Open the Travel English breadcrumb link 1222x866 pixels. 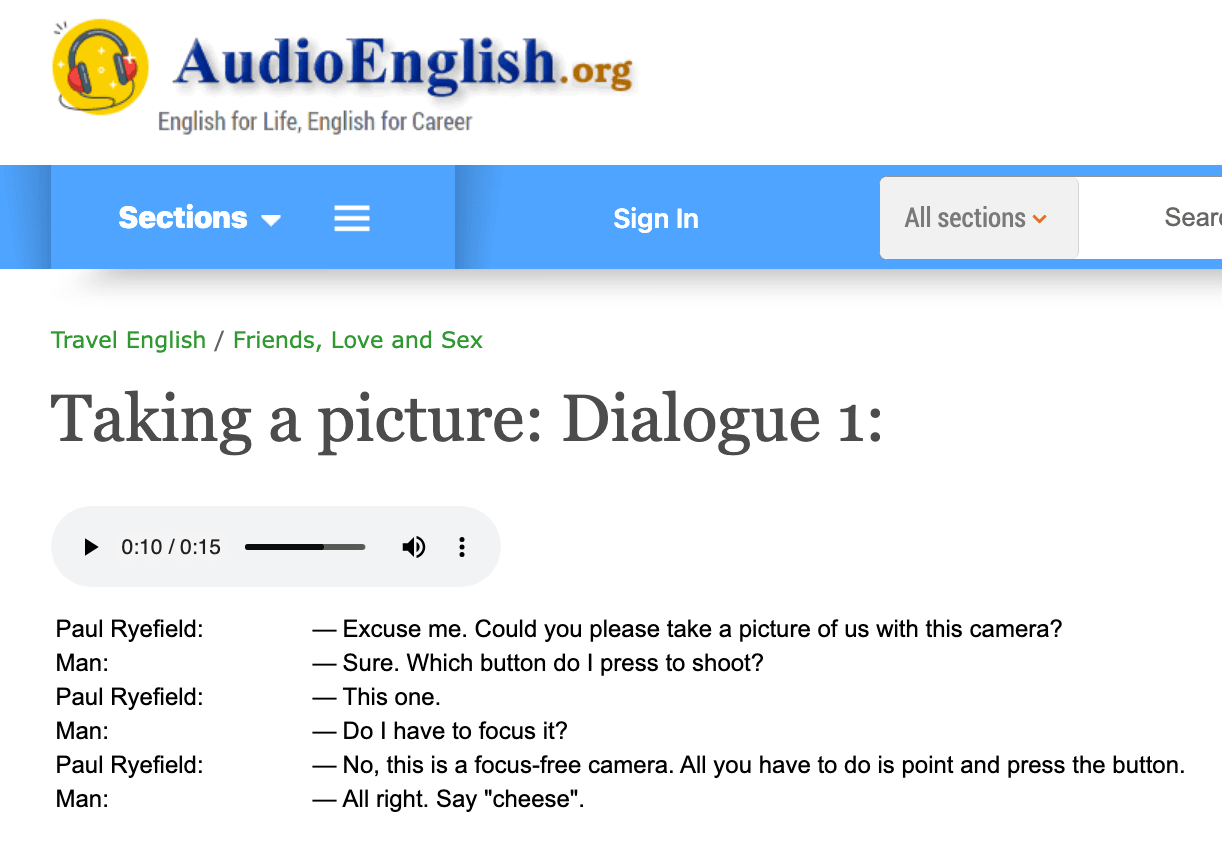coord(128,340)
